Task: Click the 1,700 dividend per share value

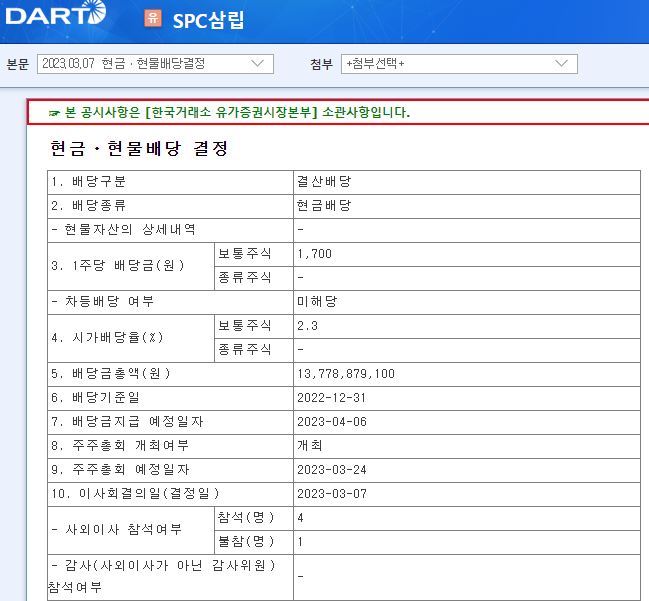Action: tap(315, 254)
